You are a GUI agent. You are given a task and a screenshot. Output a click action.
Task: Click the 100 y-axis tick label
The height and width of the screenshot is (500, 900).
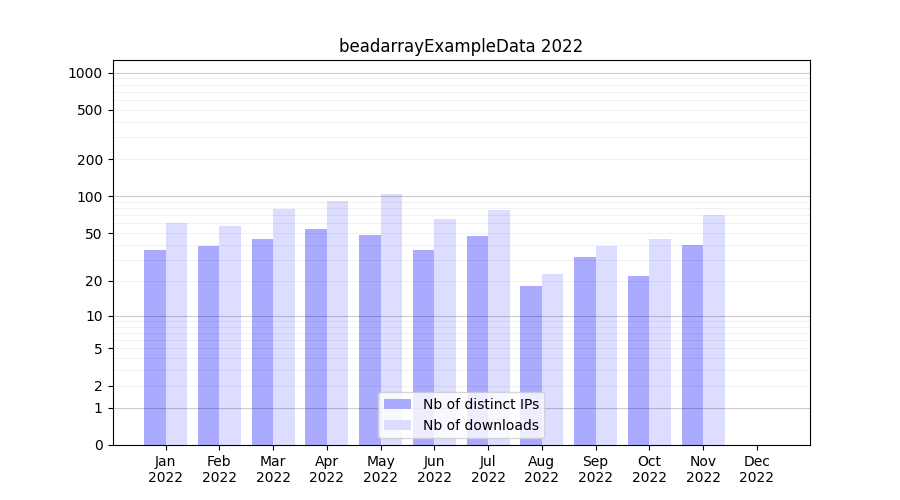tap(89, 197)
